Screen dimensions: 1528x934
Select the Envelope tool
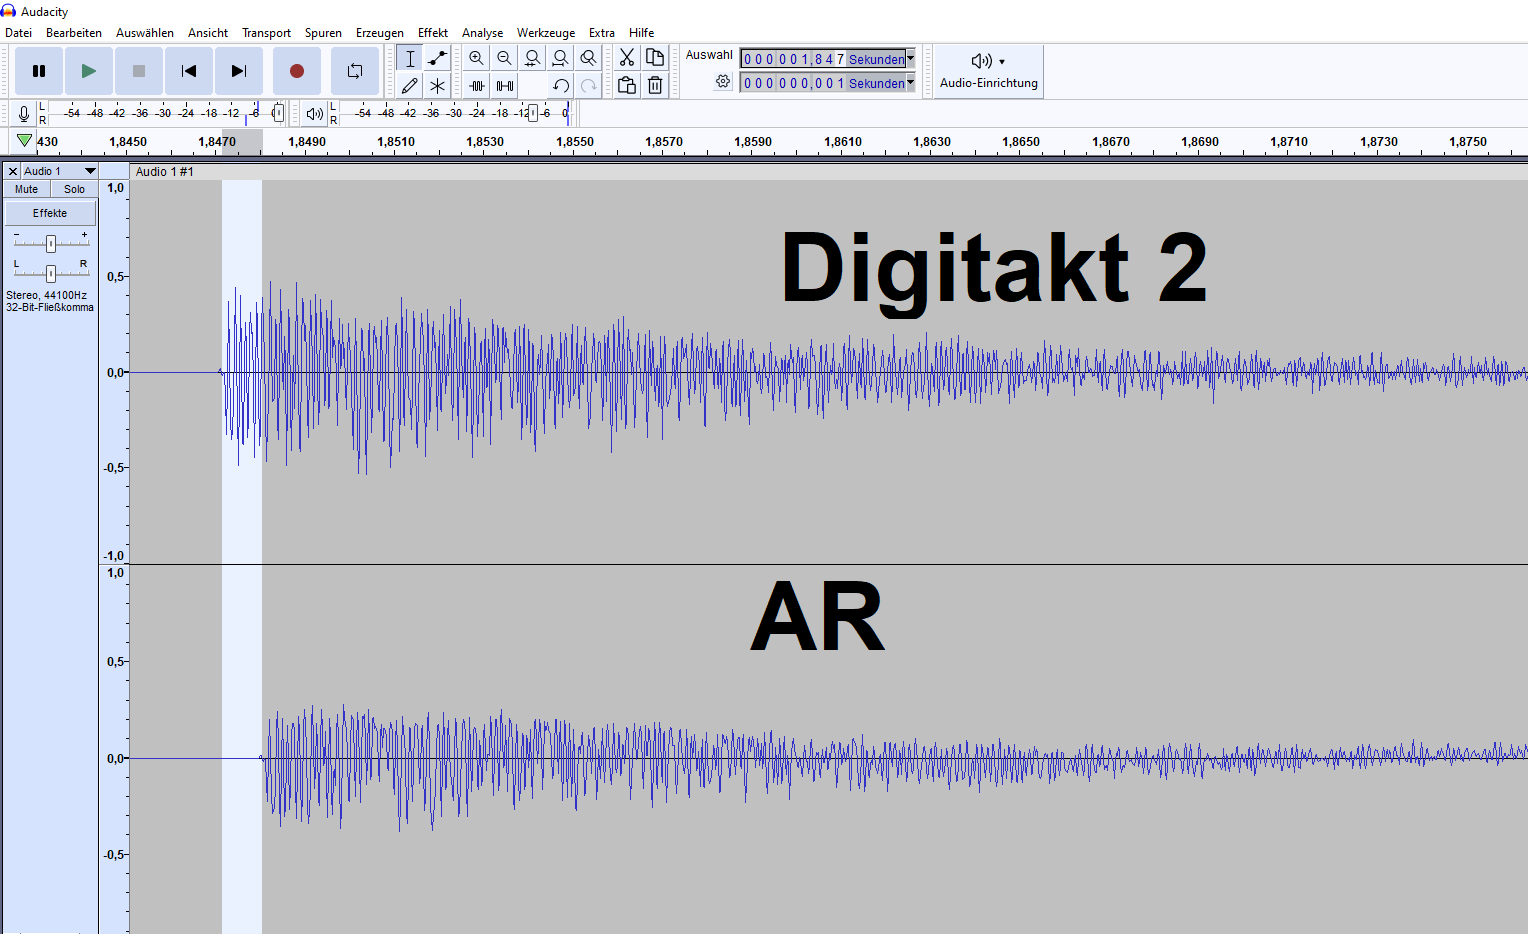tap(437, 58)
